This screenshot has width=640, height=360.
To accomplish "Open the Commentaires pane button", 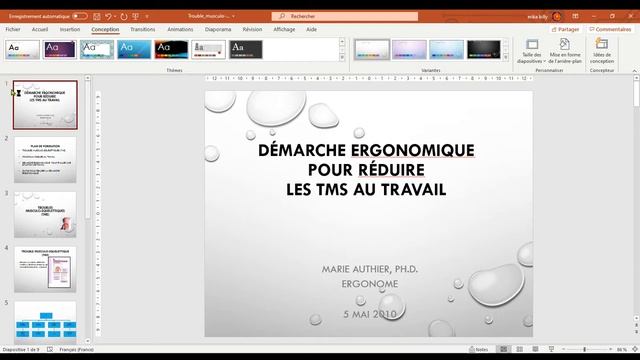I will click(610, 29).
